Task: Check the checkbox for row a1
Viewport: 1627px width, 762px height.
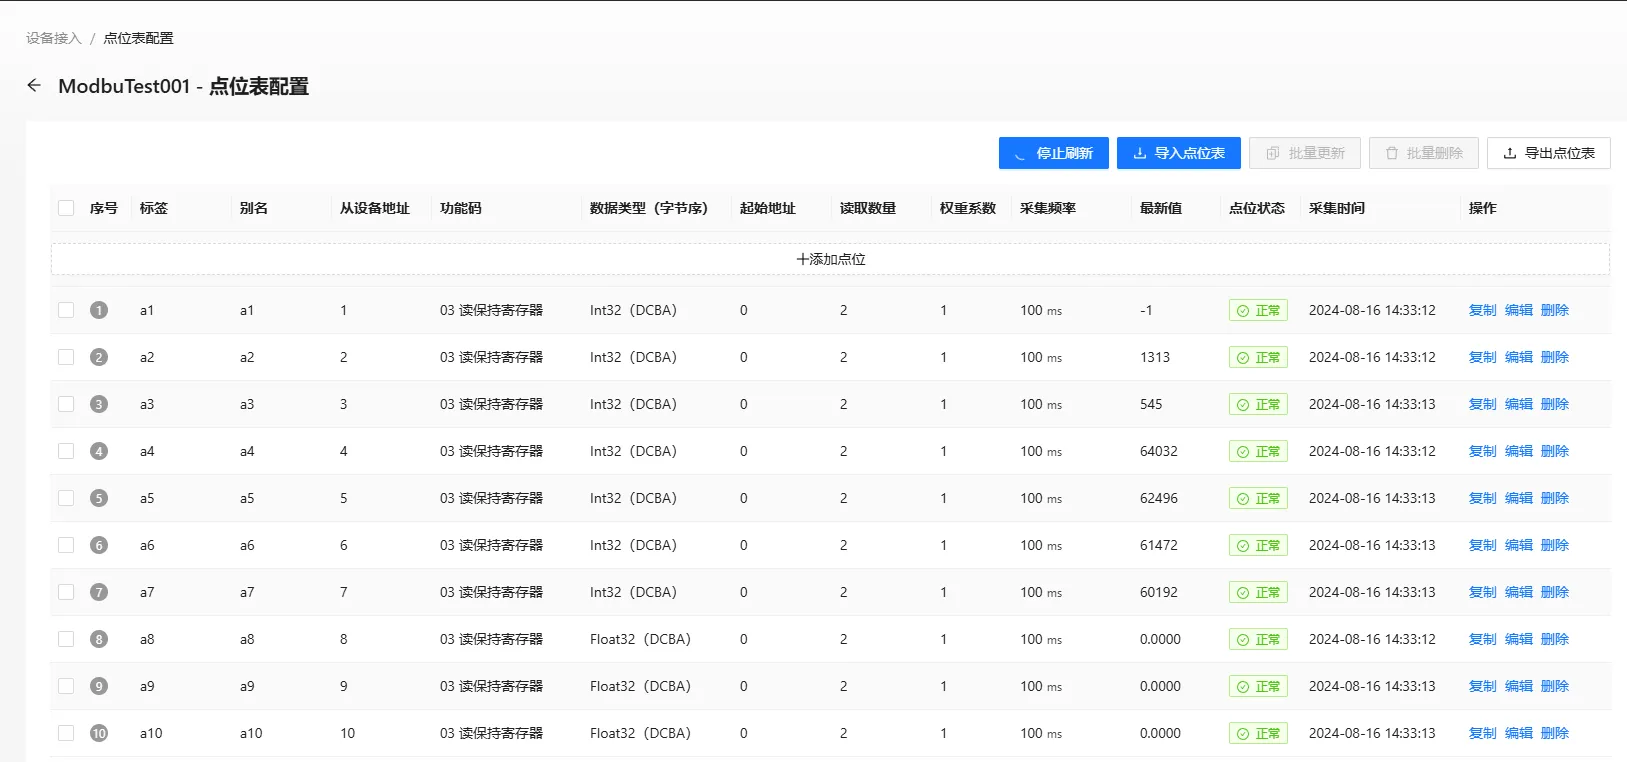Action: point(66,310)
